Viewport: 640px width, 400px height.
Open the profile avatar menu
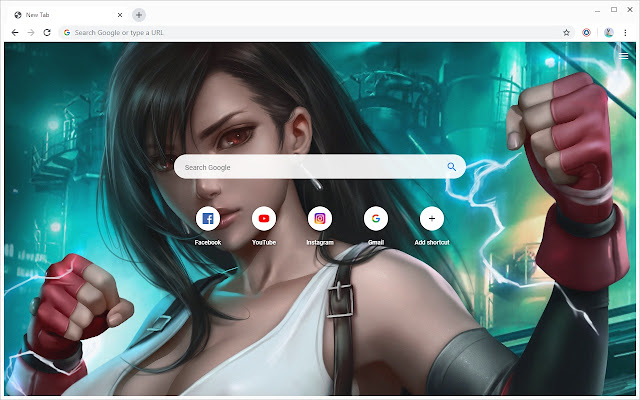click(609, 33)
